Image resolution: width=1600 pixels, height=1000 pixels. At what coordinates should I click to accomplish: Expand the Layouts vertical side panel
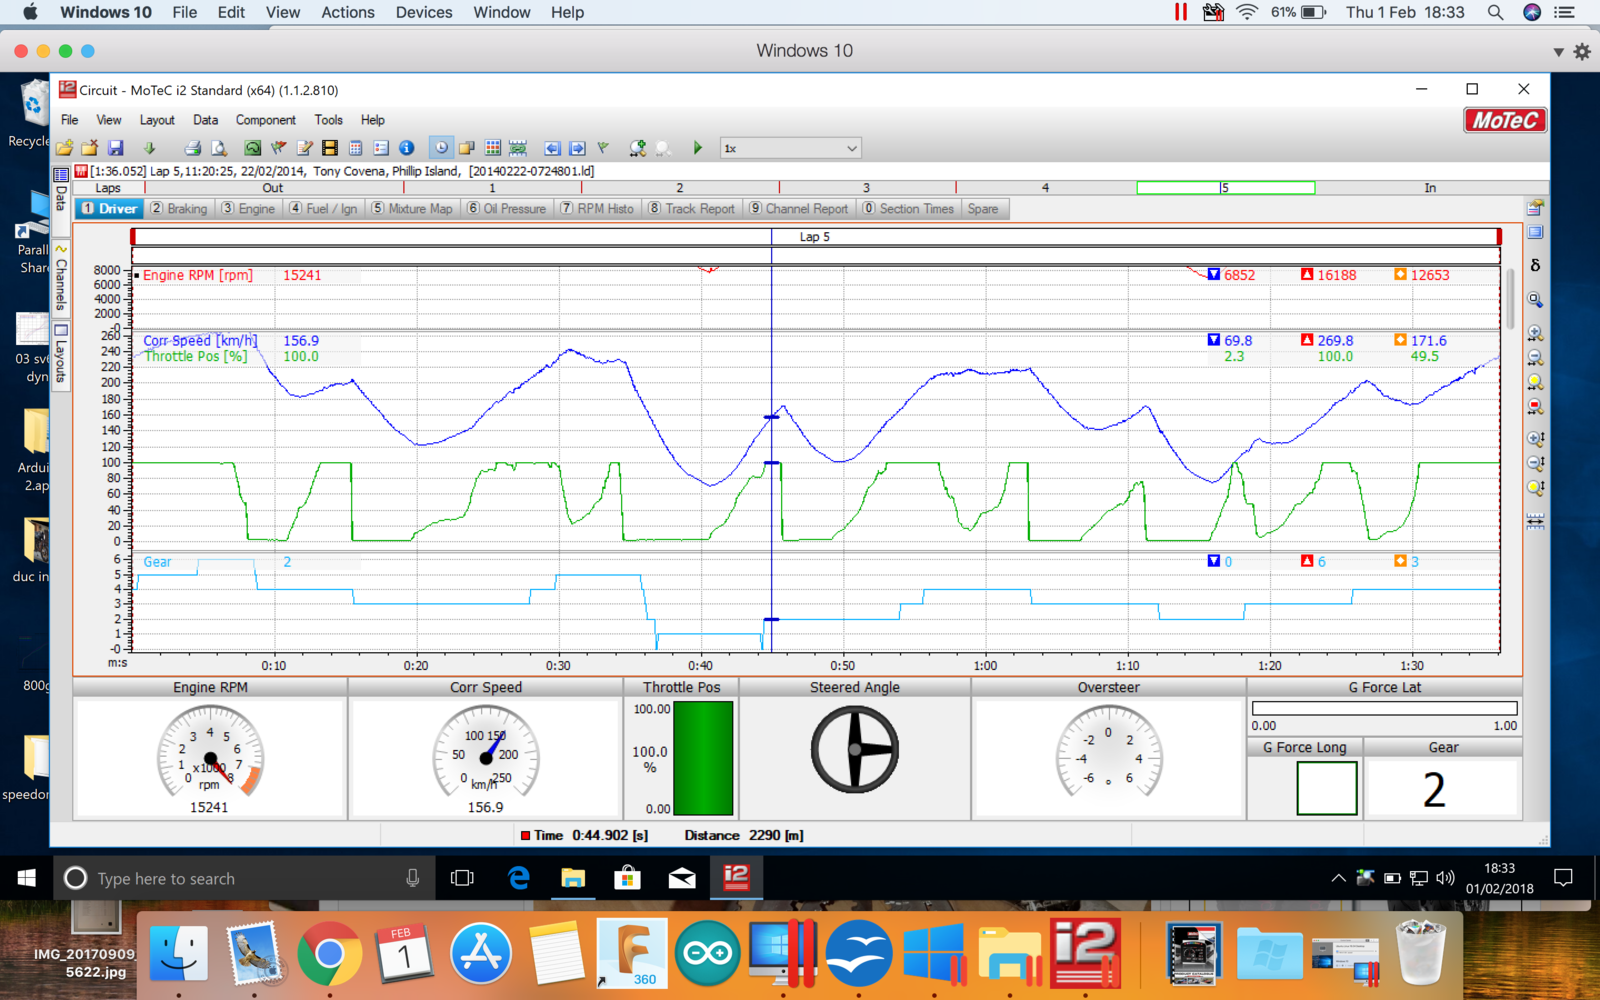61,352
